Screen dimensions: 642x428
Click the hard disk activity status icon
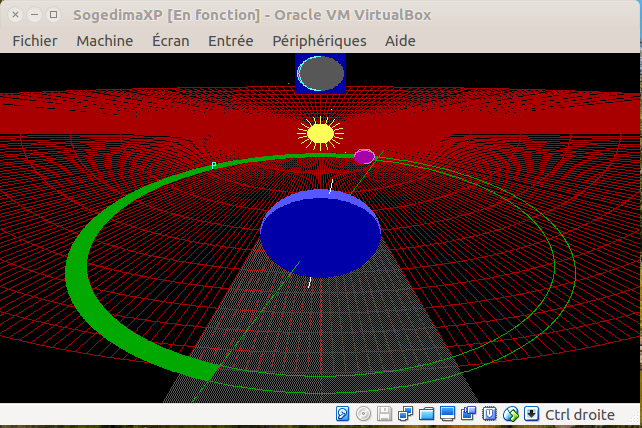point(342,414)
